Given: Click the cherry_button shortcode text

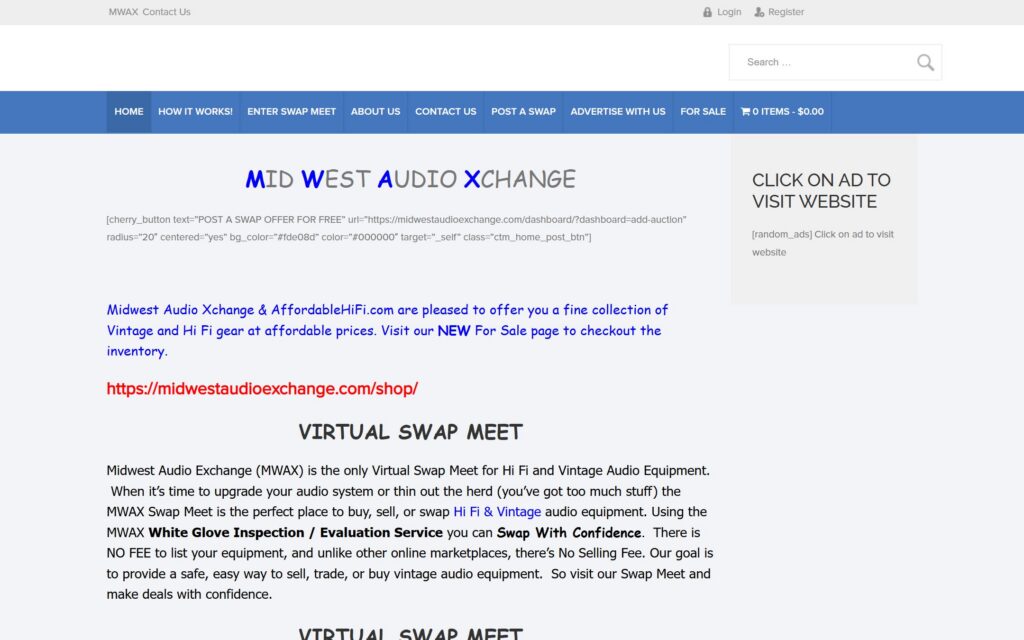Looking at the screenshot, I should (x=396, y=228).
